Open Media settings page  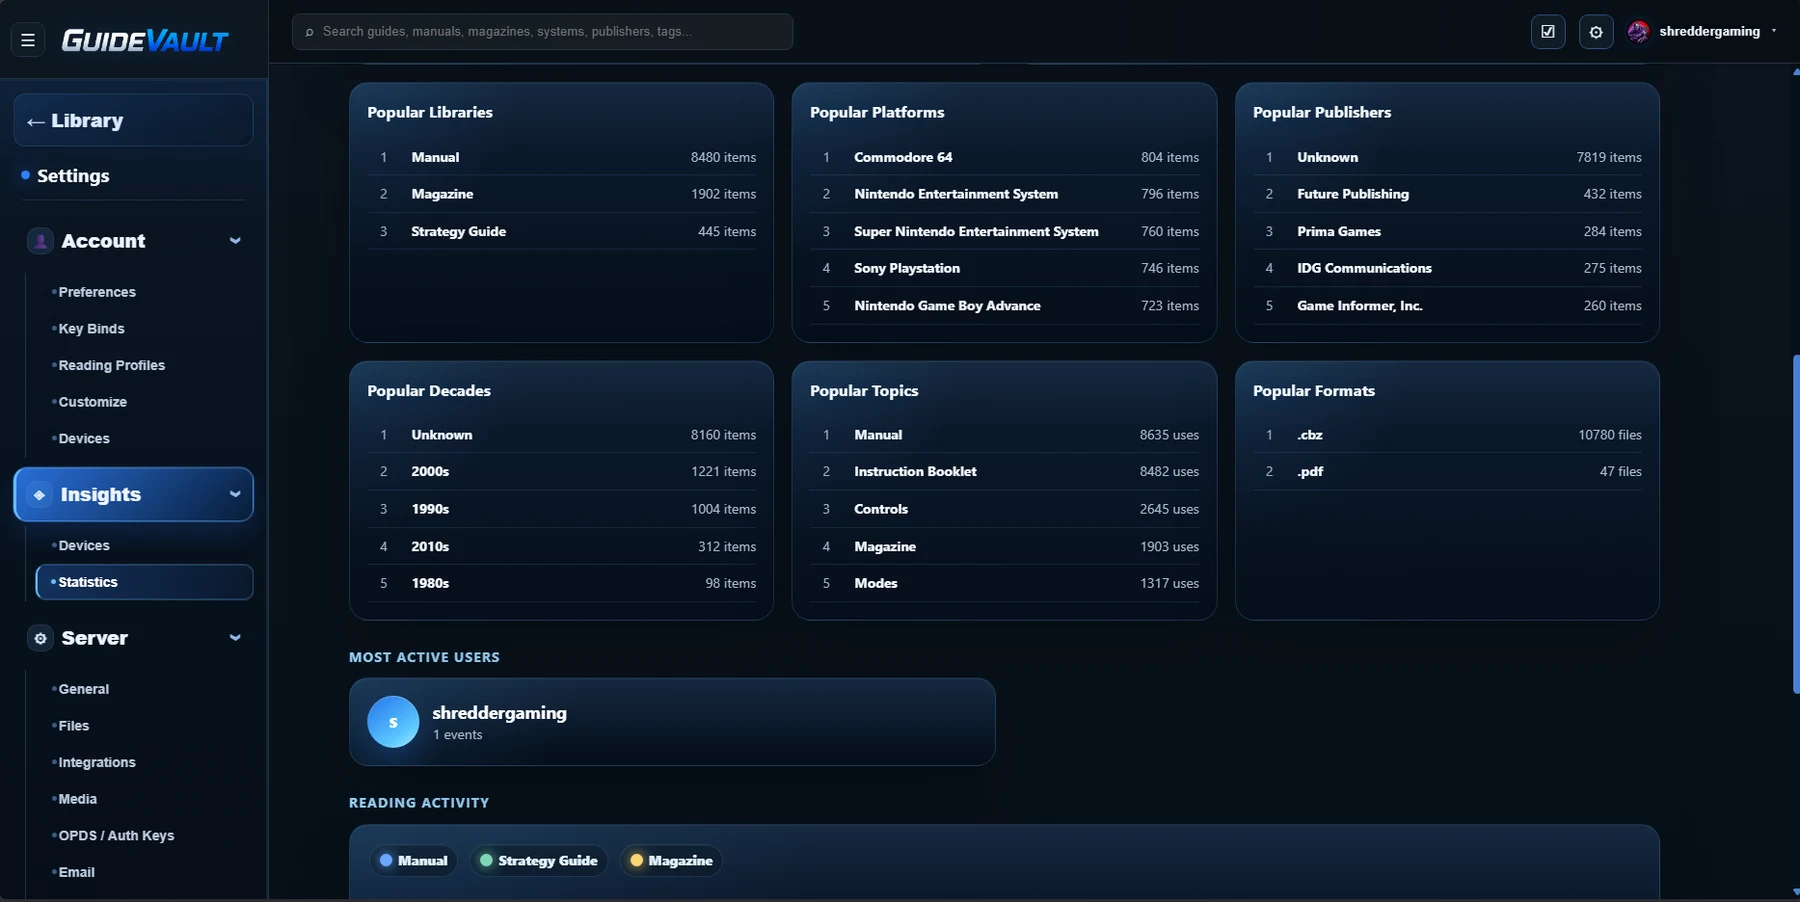click(77, 799)
